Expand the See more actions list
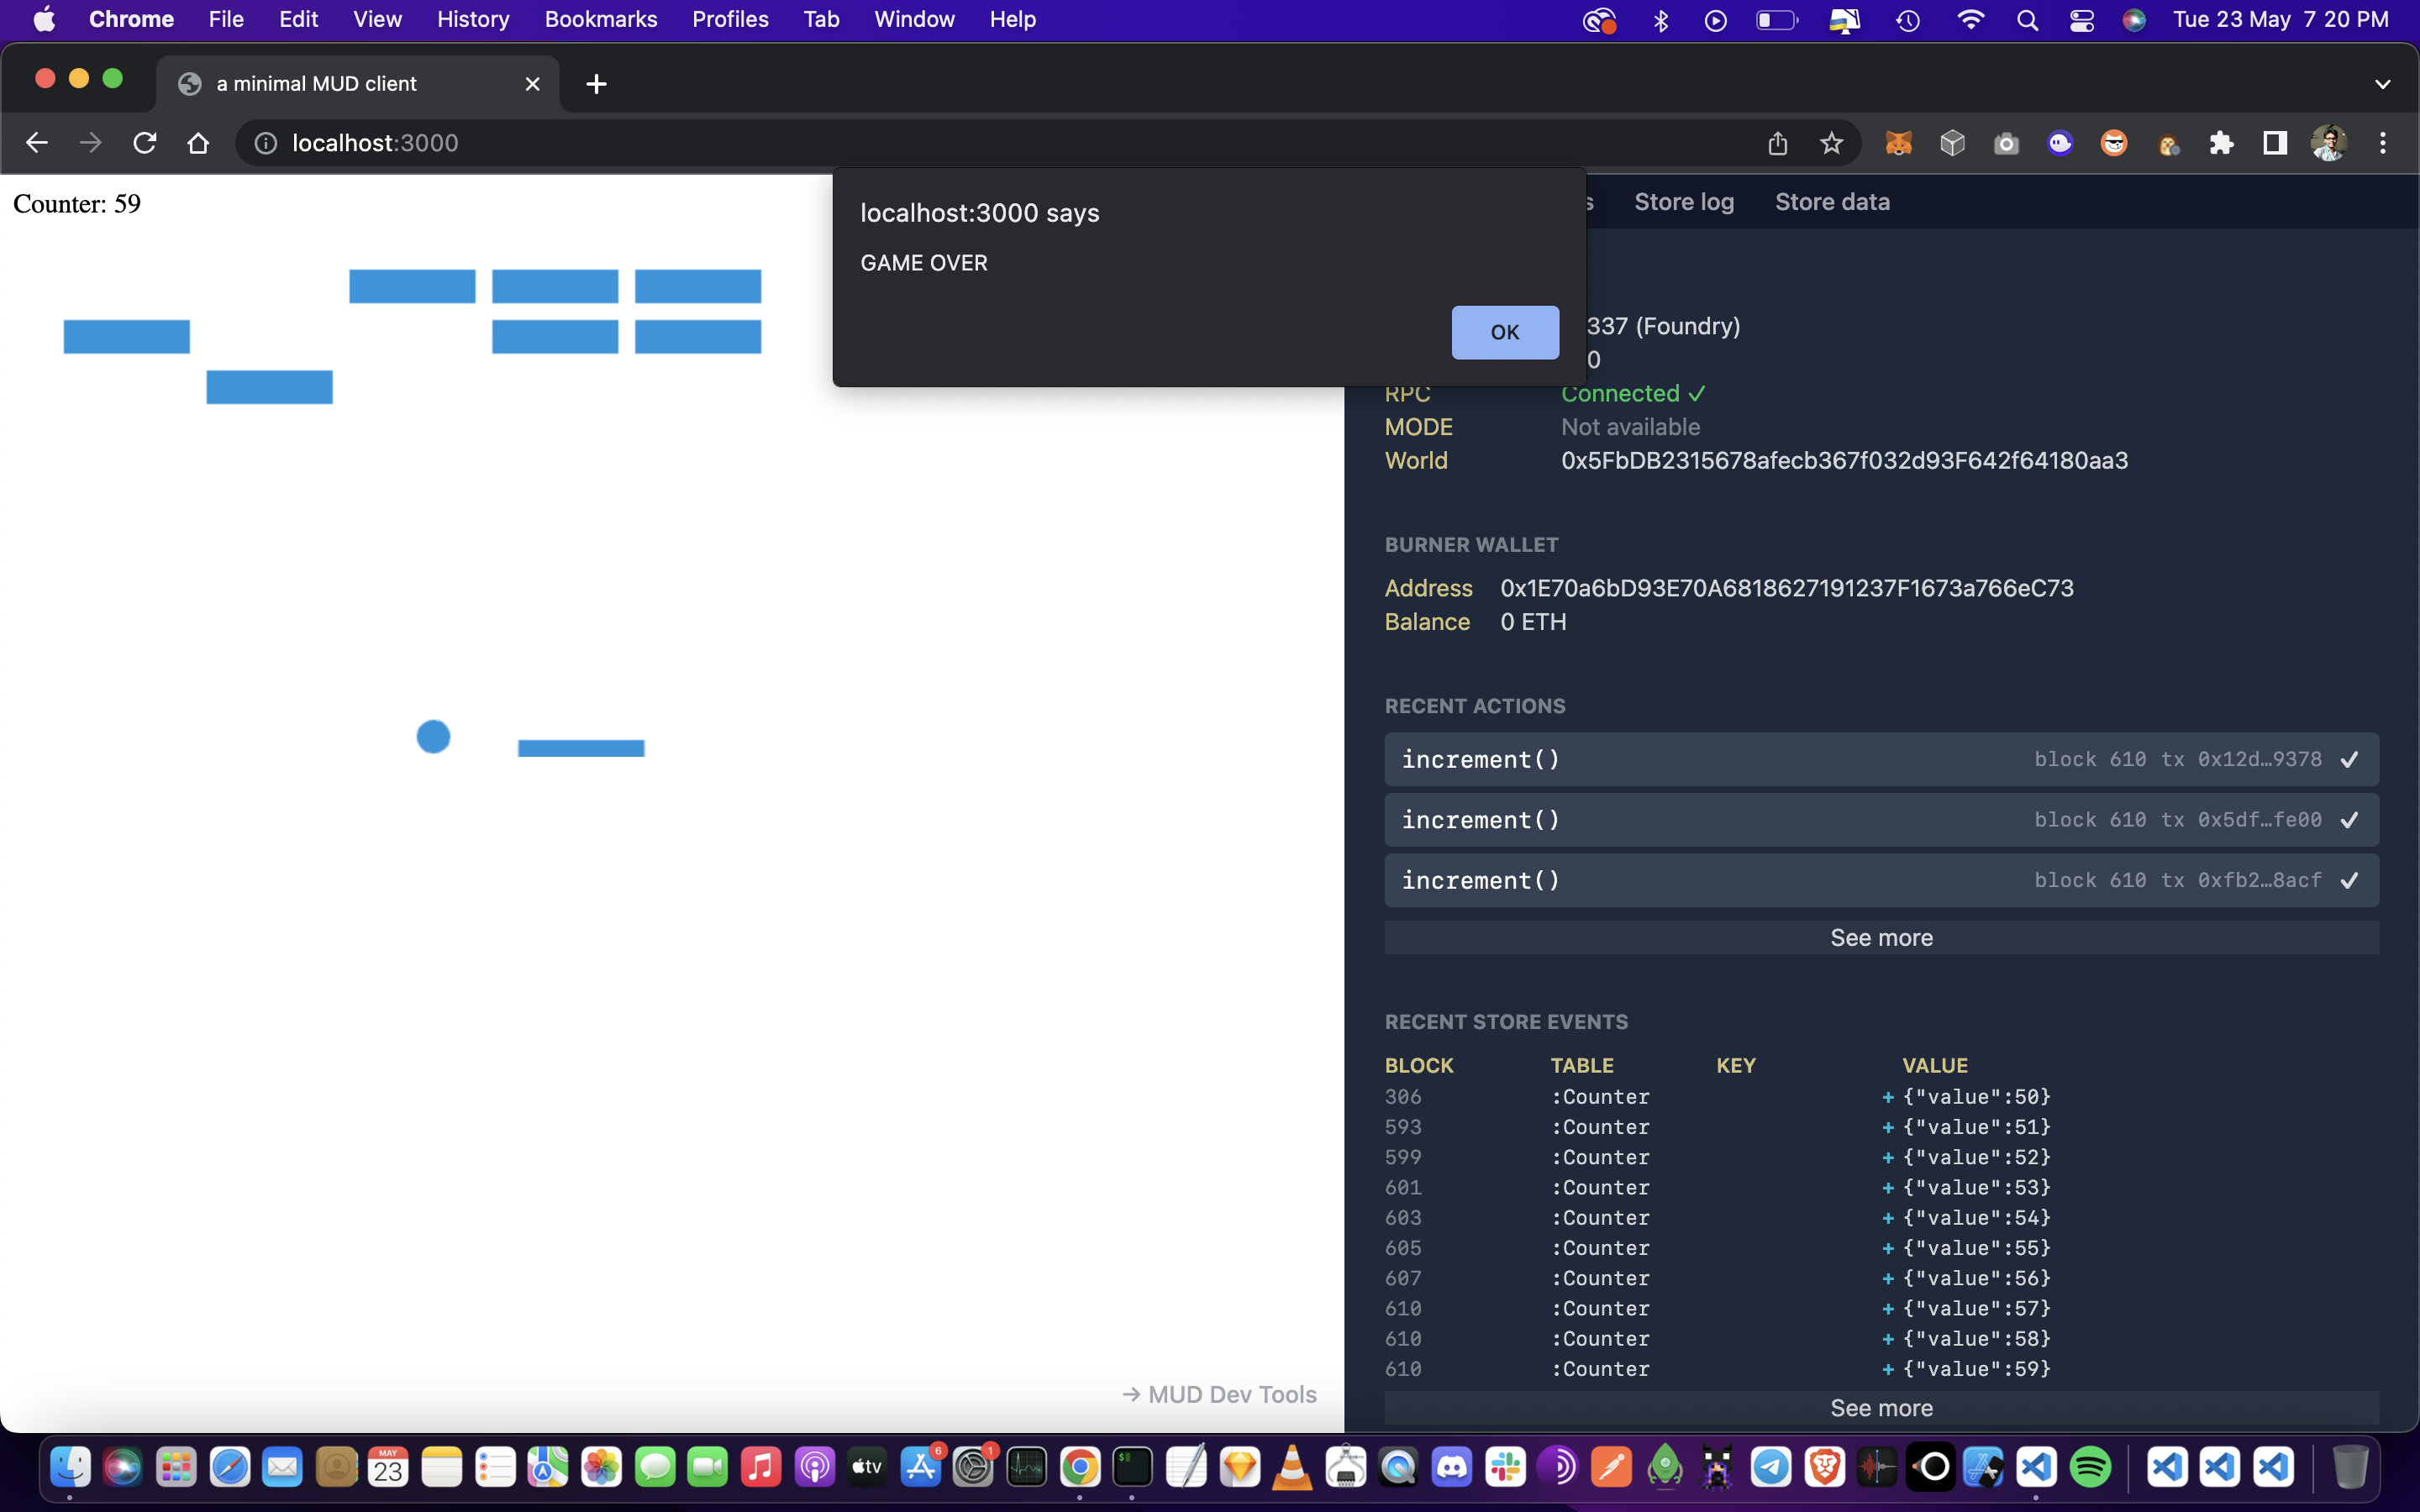Screen dimensions: 2420x1512 pos(1880,937)
